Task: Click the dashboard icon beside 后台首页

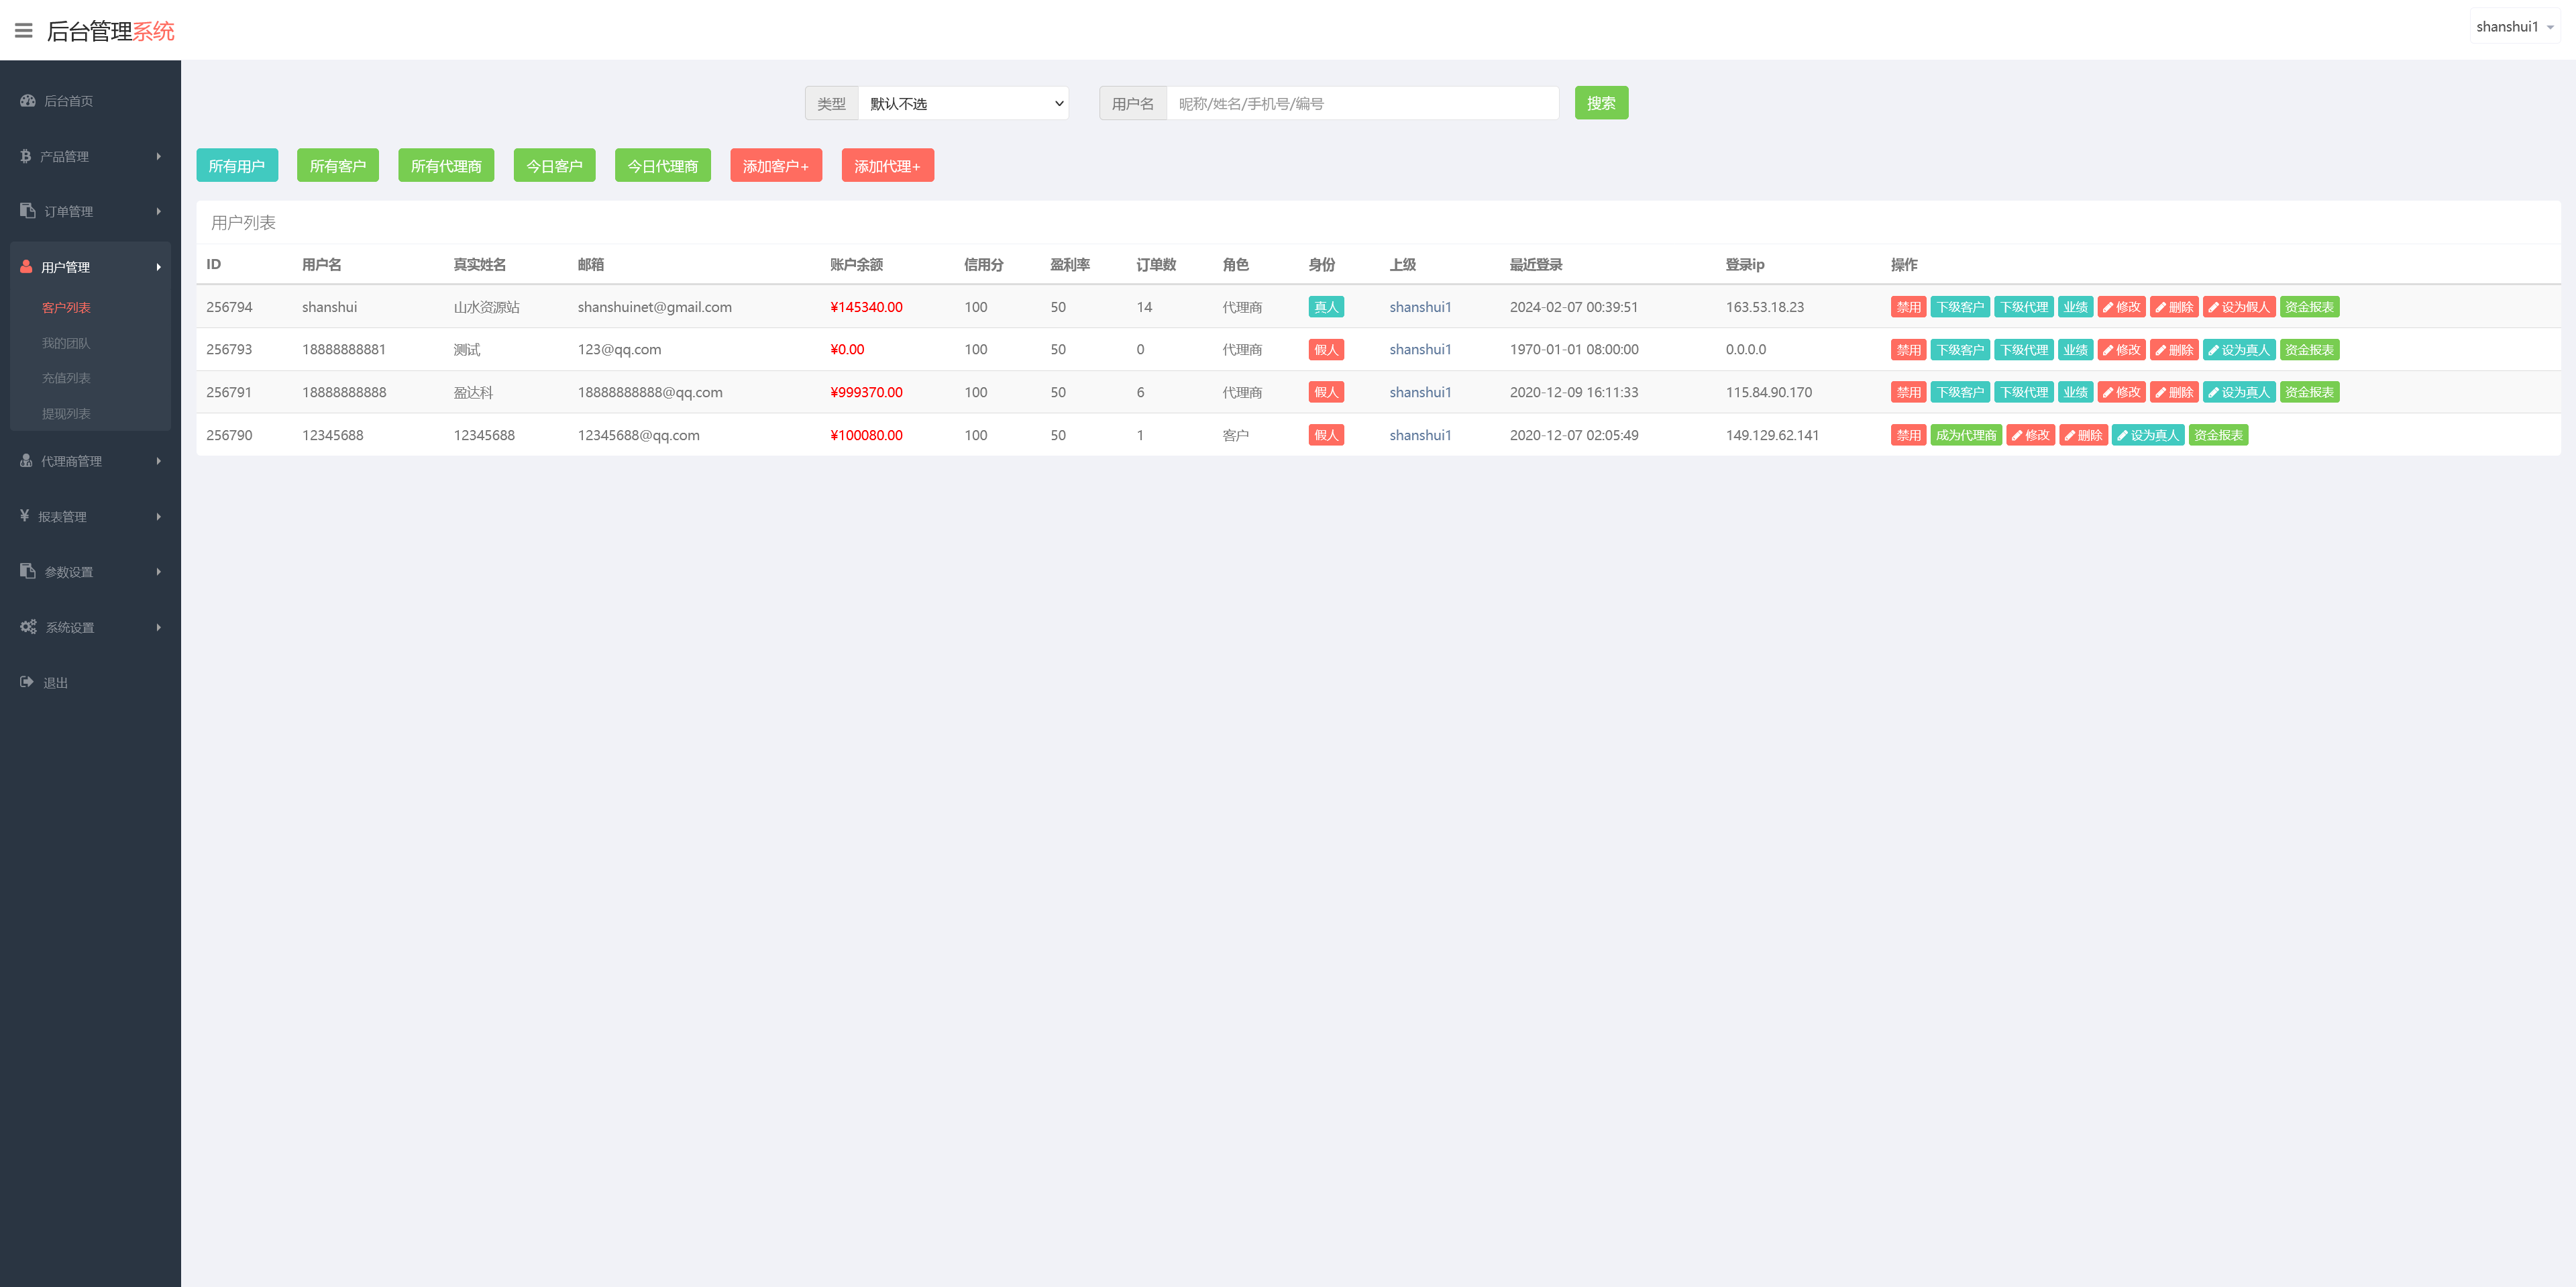Action: pos(28,101)
